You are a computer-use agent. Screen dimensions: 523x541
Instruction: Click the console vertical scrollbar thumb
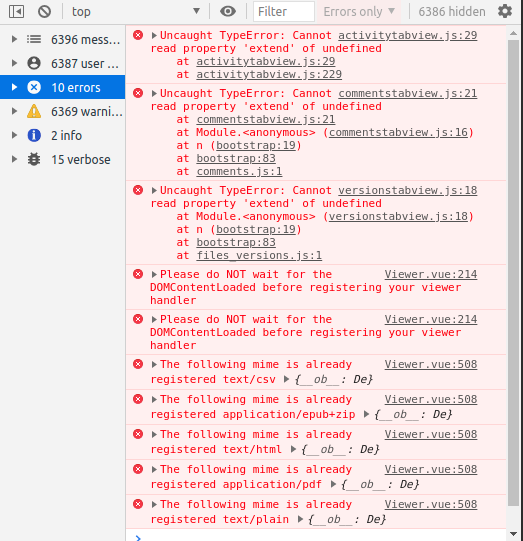pos(513,273)
